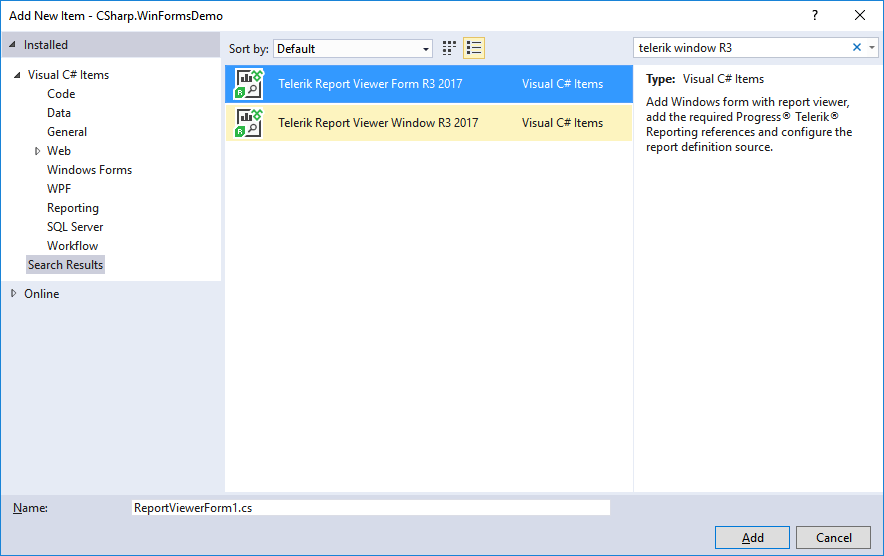The height and width of the screenshot is (556, 884).
Task: Click the Installed header label
Action: point(46,45)
